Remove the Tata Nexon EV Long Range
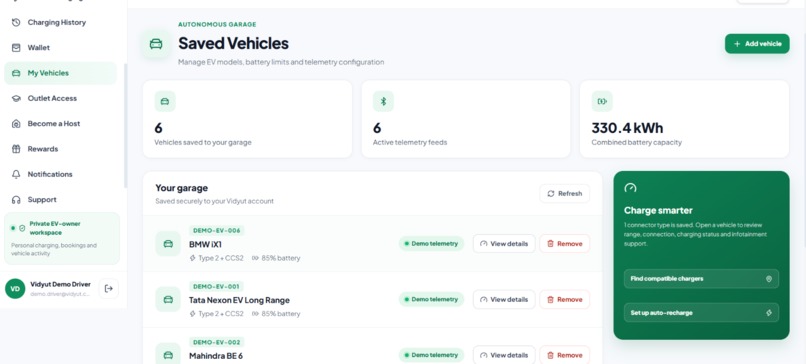This screenshot has width=806, height=364. 564,299
